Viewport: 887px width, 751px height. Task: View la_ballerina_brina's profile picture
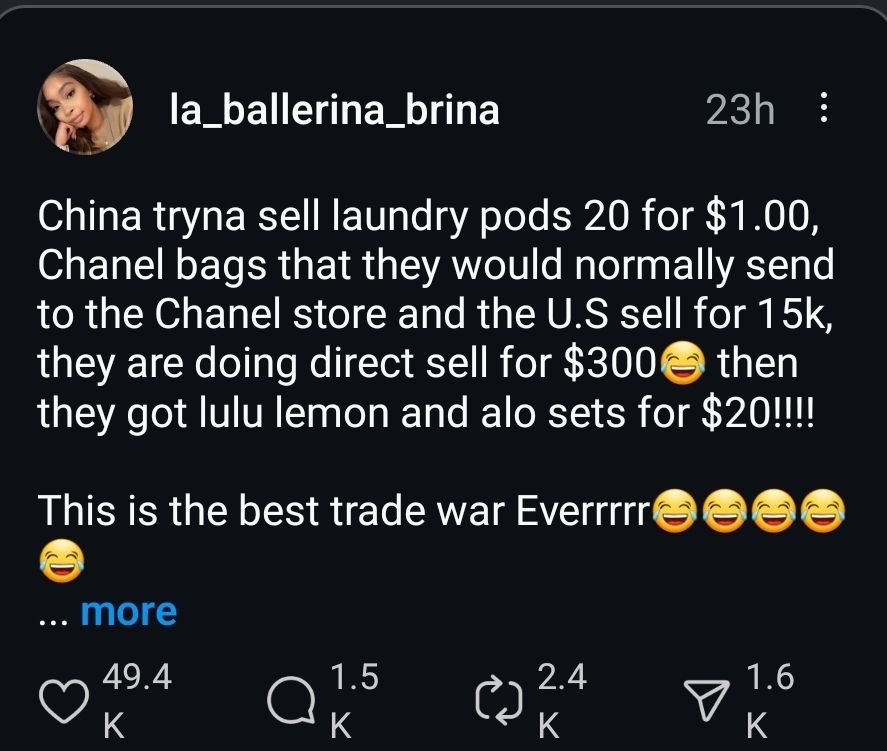point(85,107)
